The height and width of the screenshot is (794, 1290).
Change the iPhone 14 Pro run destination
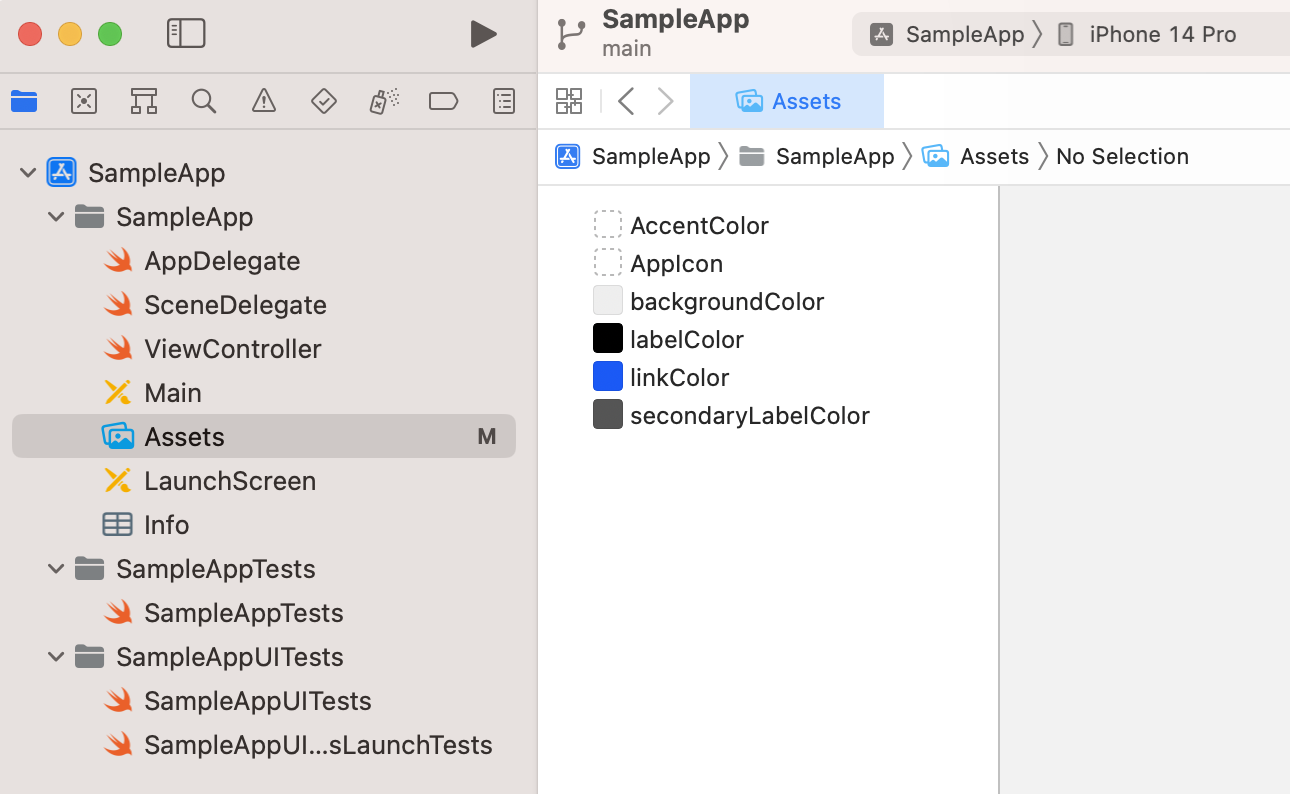pyautogui.click(x=1147, y=34)
